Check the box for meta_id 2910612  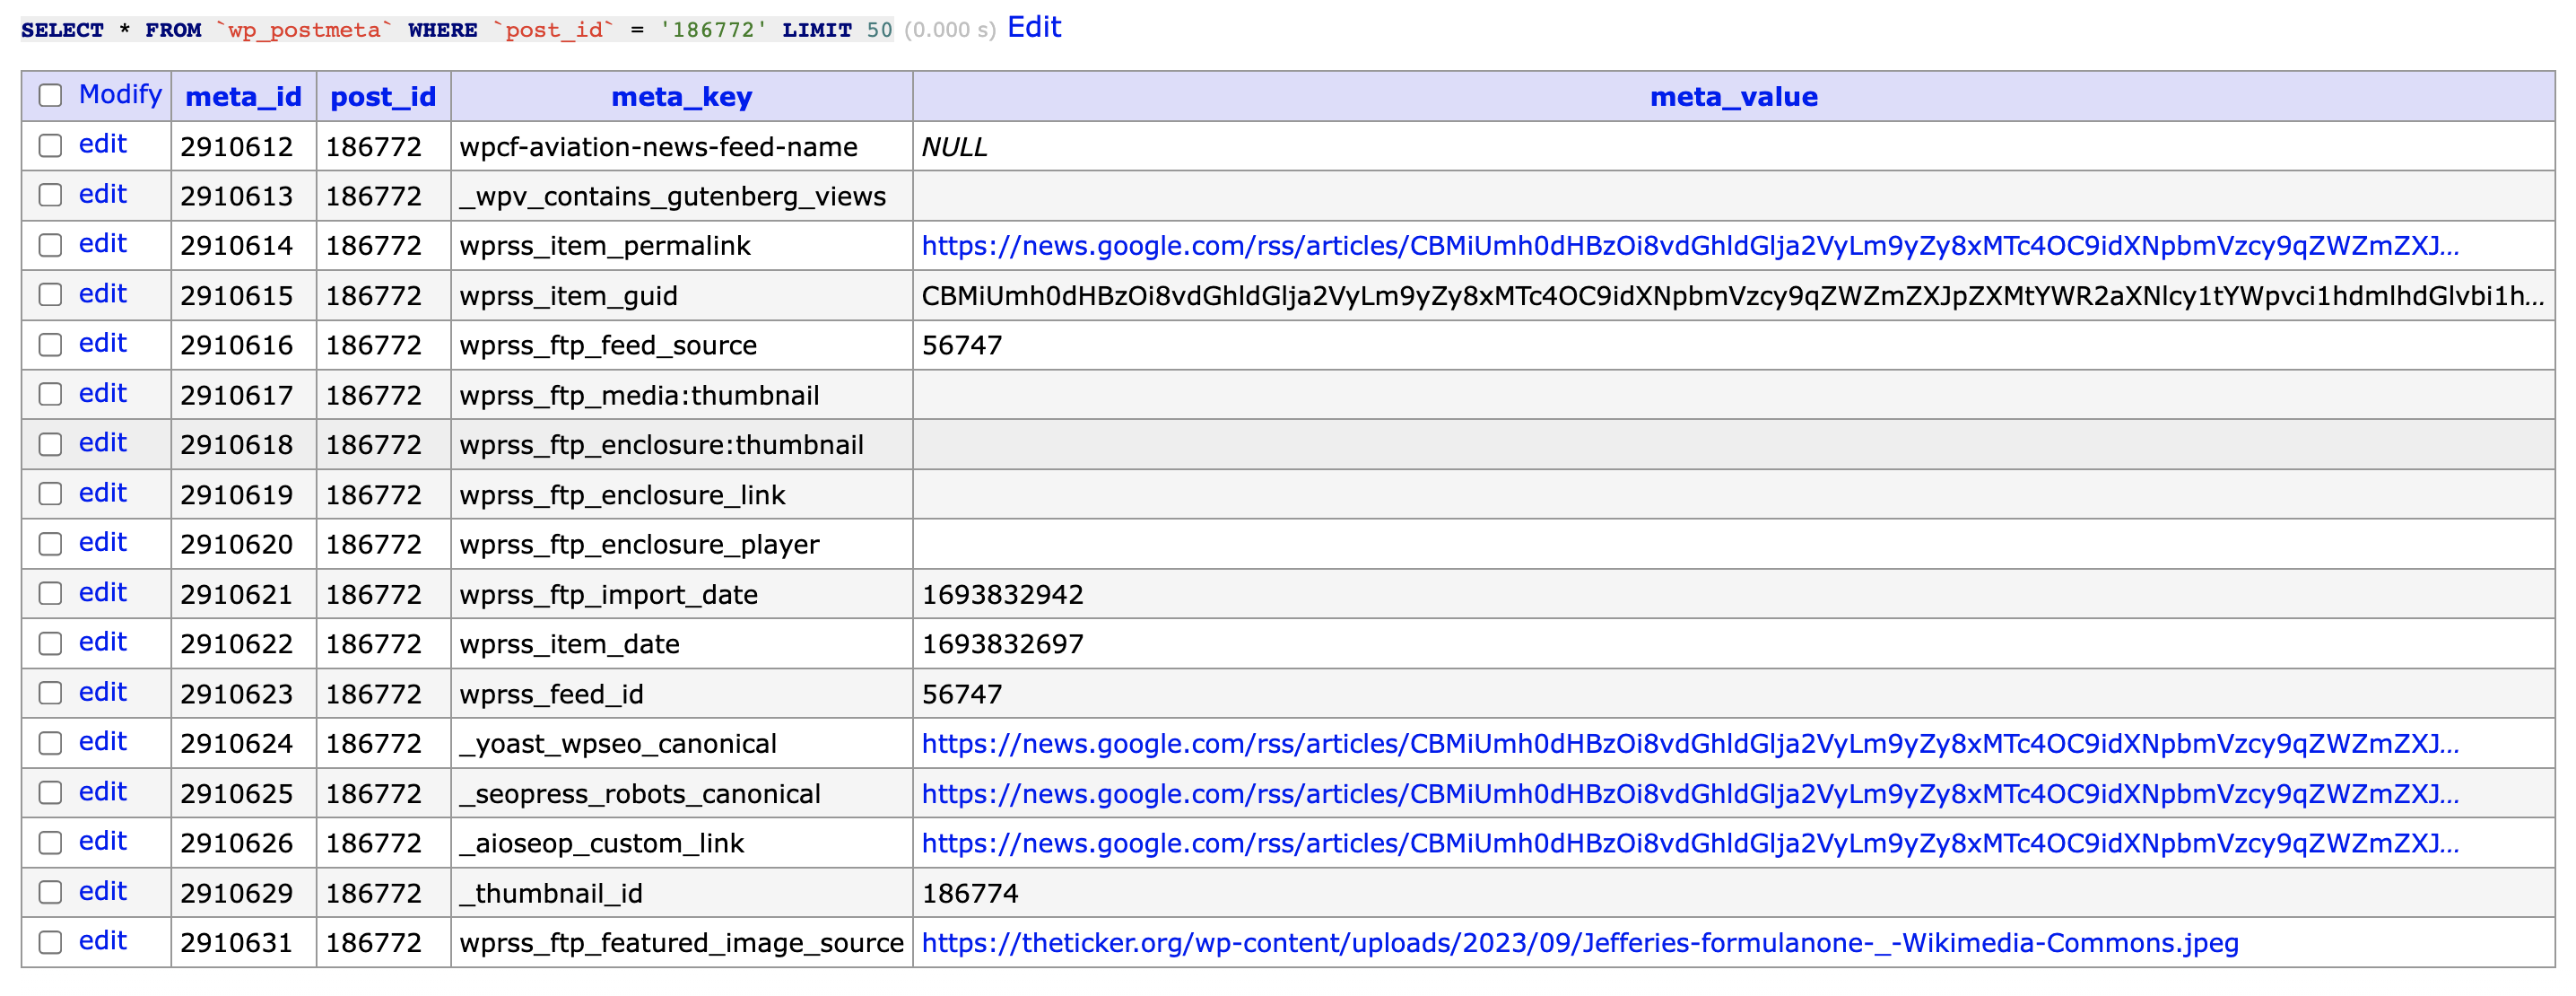click(50, 145)
